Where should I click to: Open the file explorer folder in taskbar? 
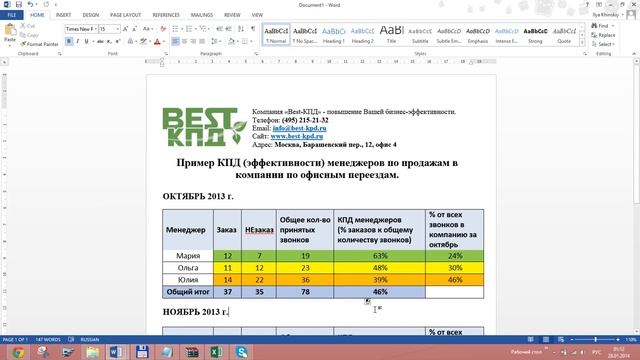[93, 352]
